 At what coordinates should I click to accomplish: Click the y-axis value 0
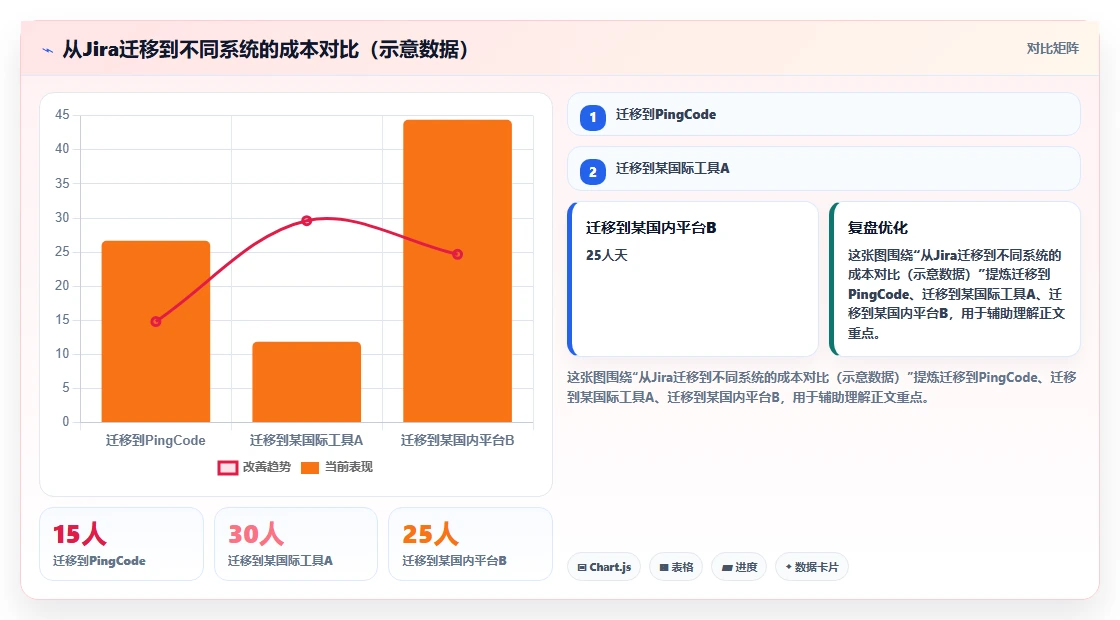point(66,421)
